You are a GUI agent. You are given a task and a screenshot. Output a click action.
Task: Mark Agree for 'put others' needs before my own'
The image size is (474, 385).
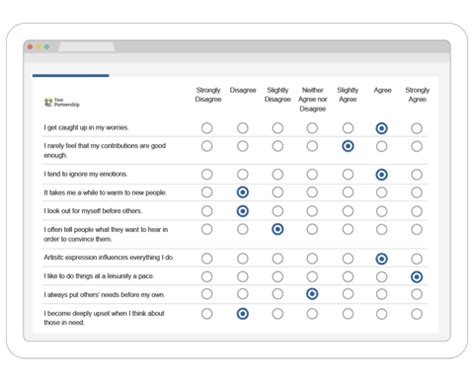click(381, 294)
